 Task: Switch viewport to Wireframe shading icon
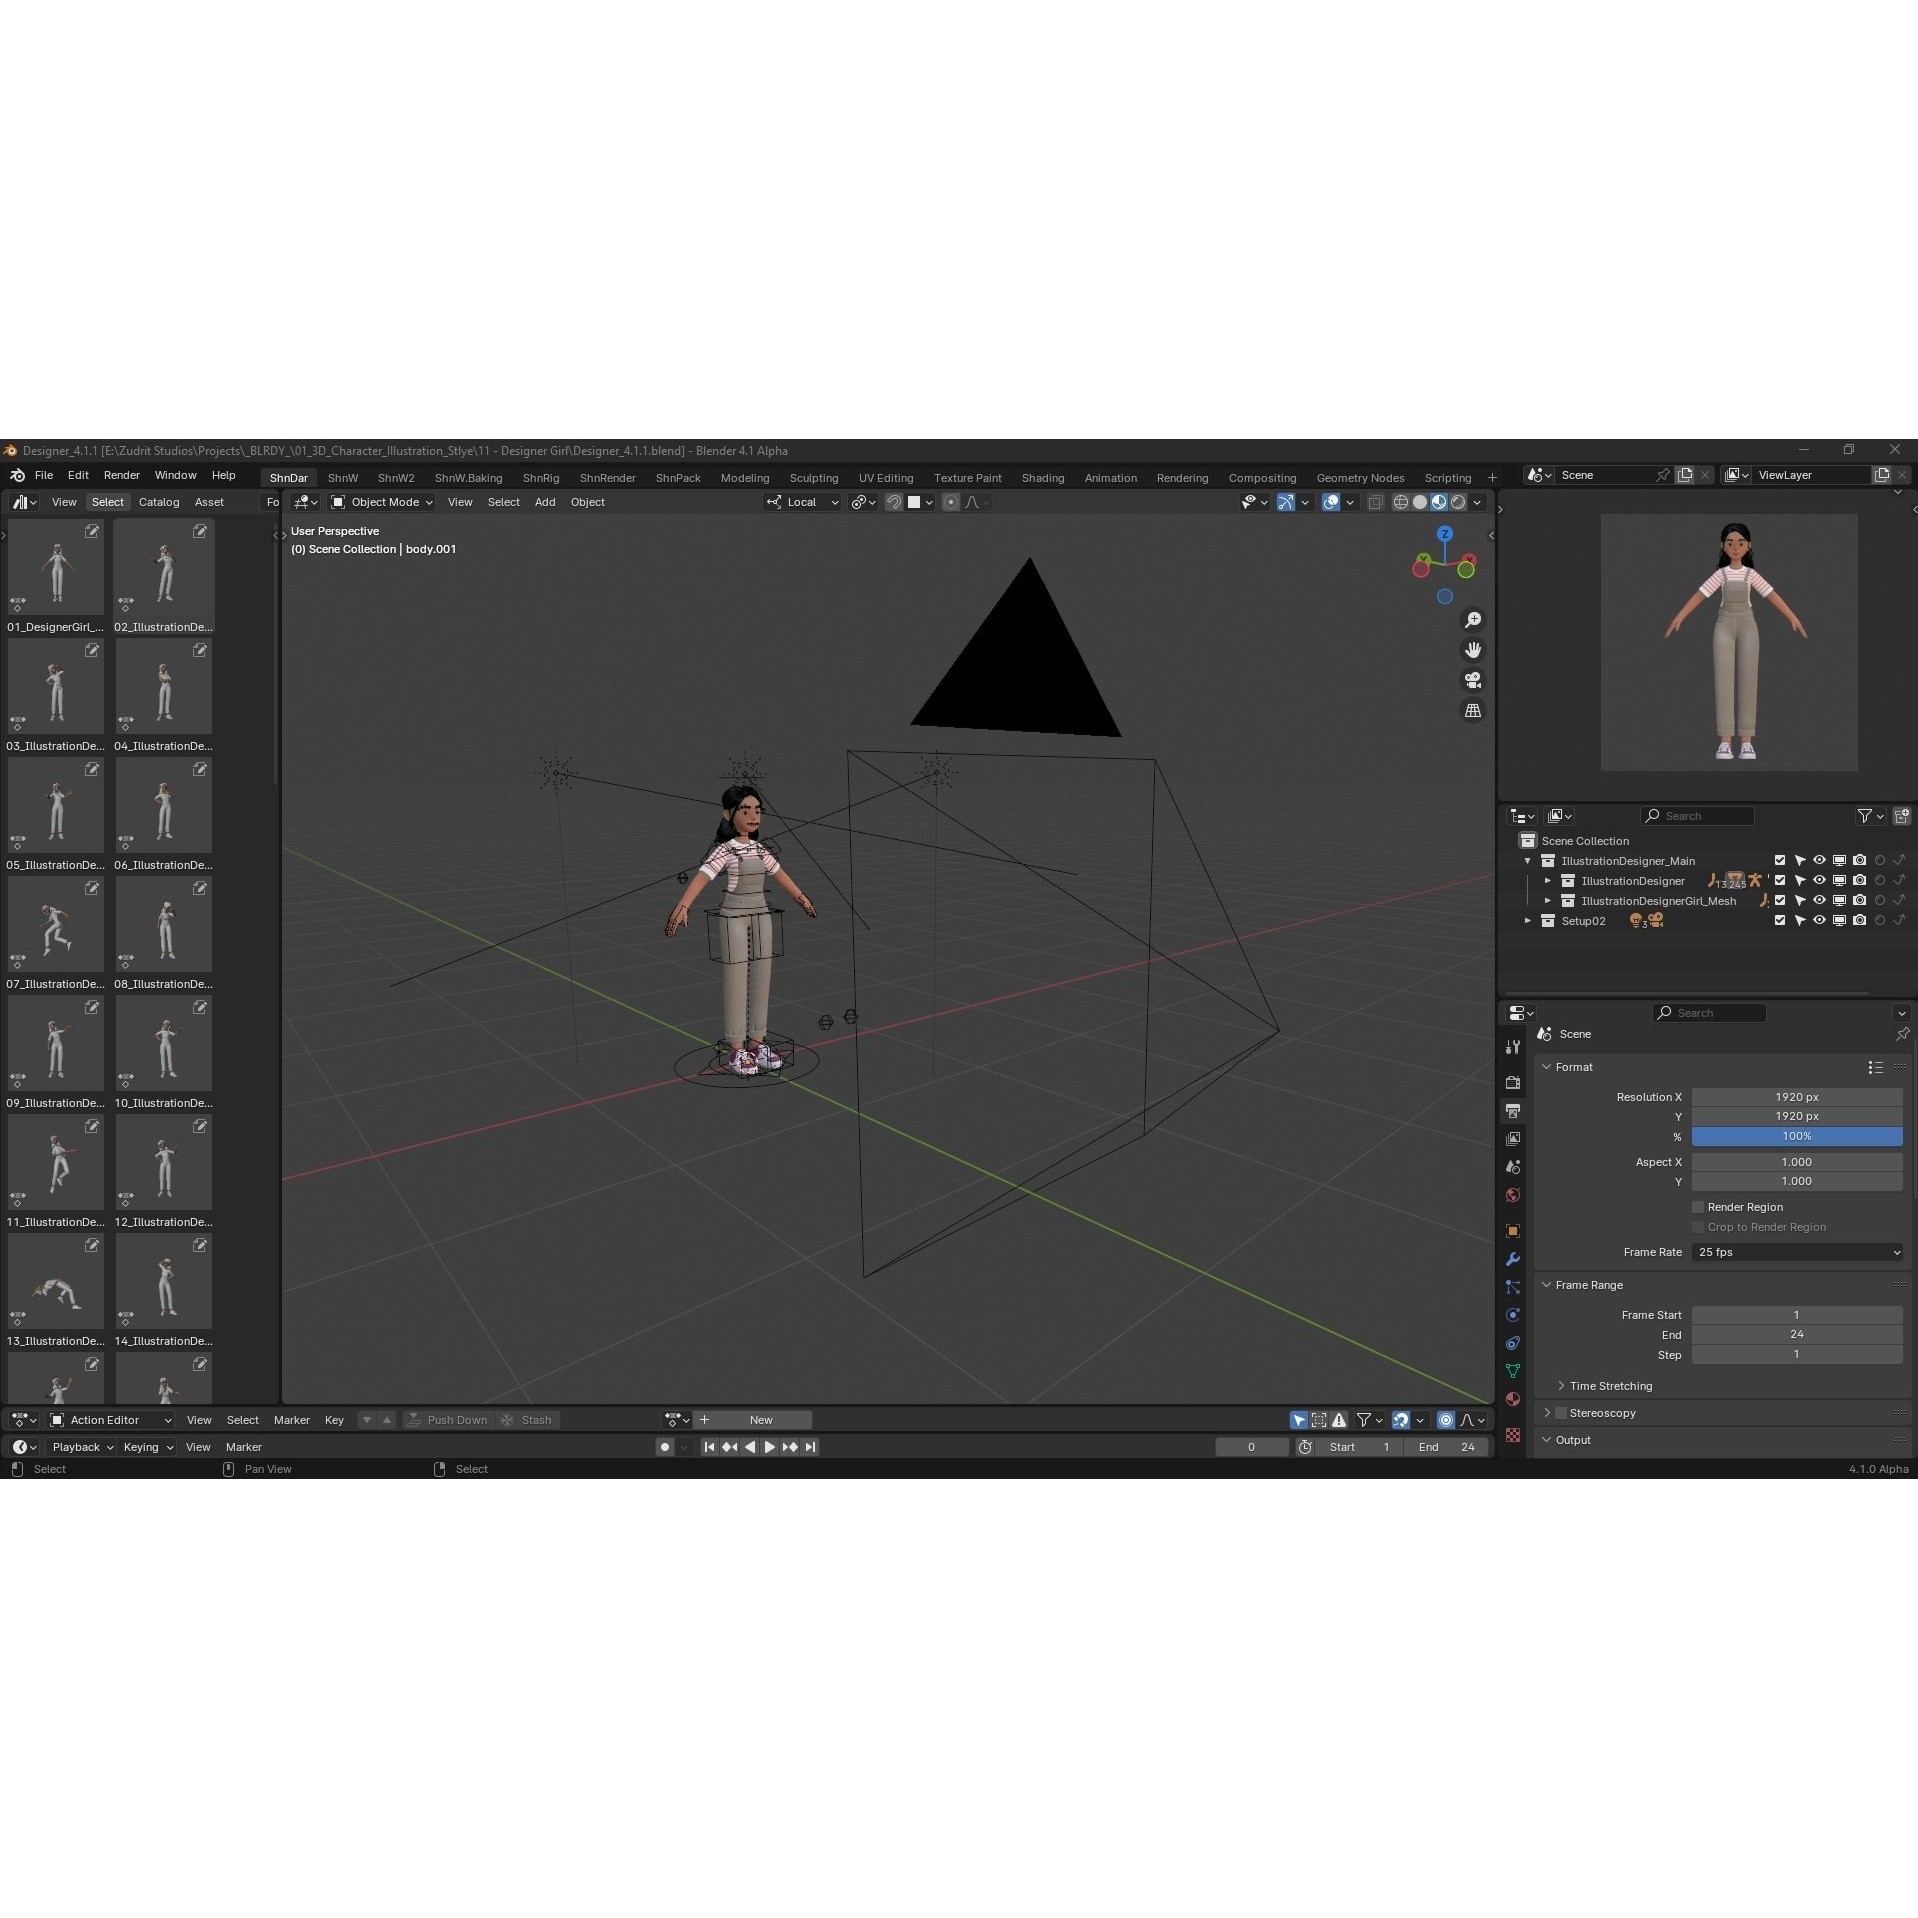(x=1400, y=502)
